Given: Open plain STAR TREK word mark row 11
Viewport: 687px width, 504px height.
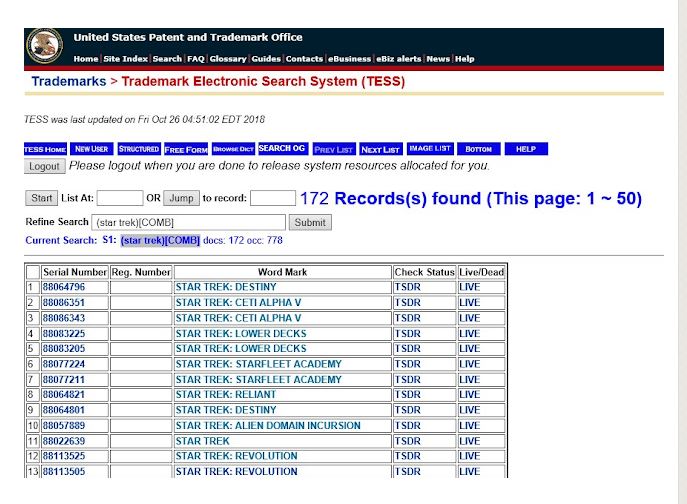Looking at the screenshot, I should click(x=202, y=441).
